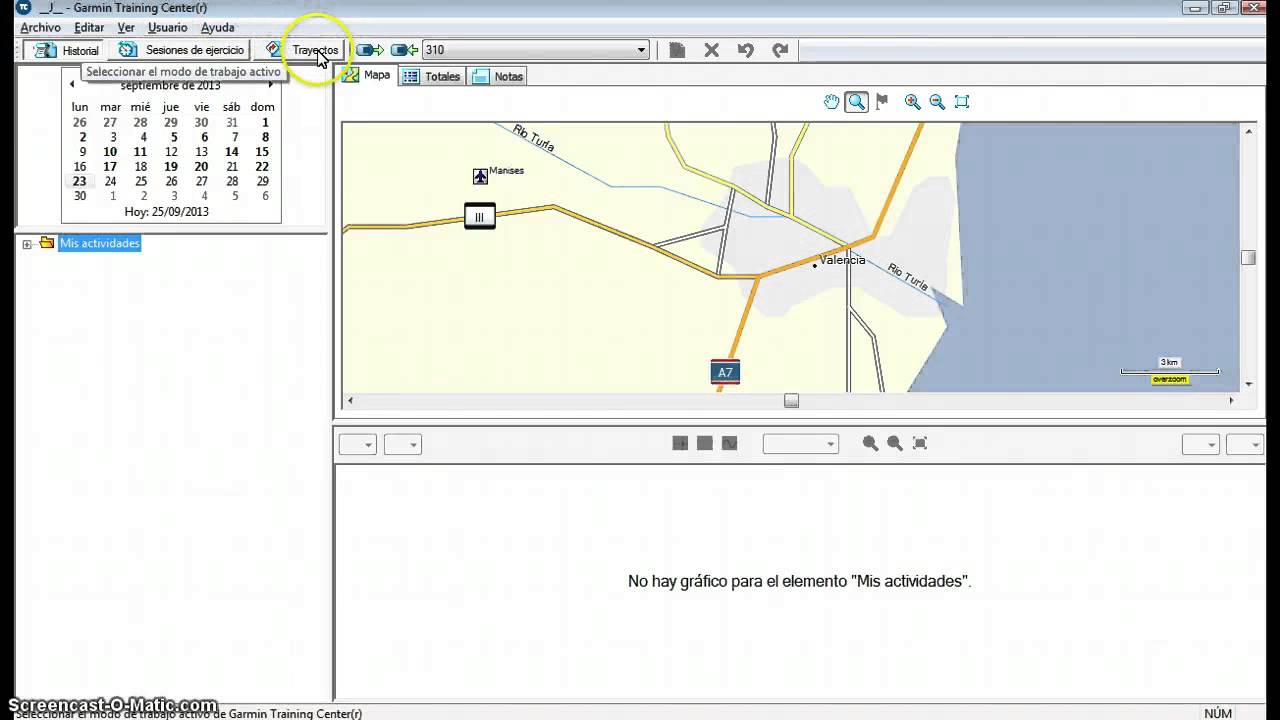Screen dimensions: 1280x720
Task: Click the graph zoom out icon
Action: coord(894,443)
